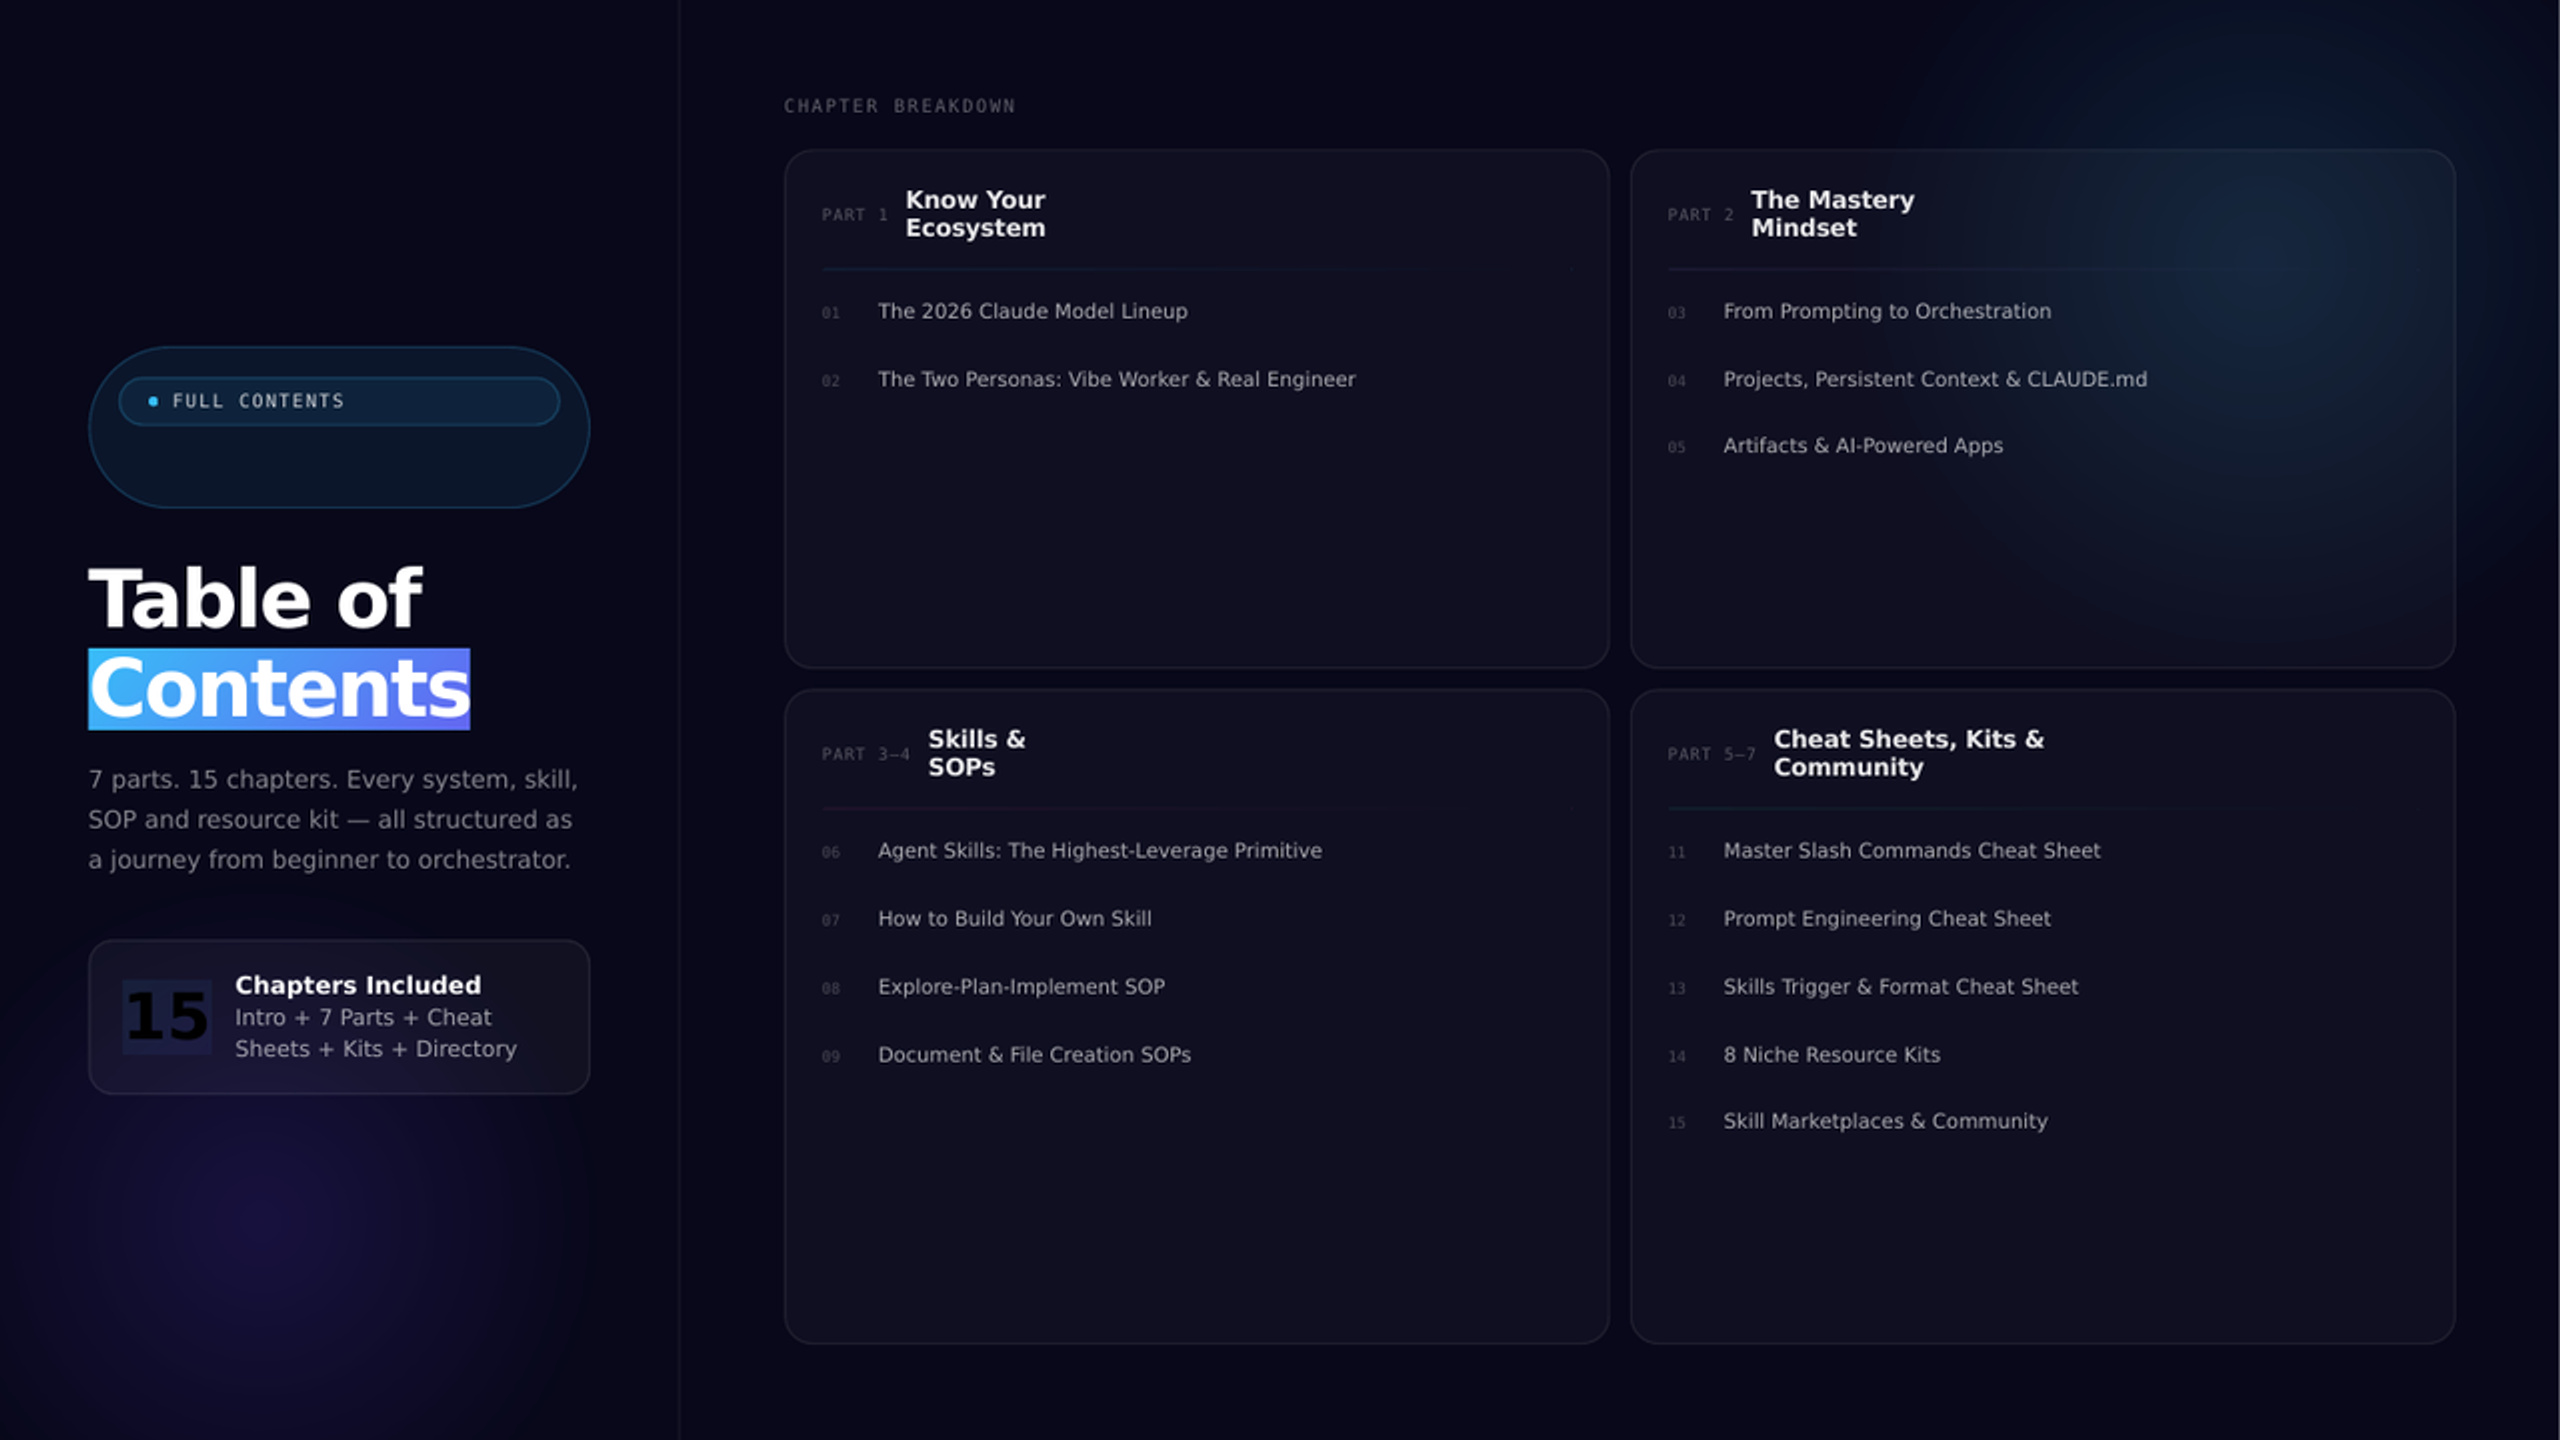Click the PART 5–7 label
This screenshot has height=1440, width=2560.
[x=1711, y=754]
